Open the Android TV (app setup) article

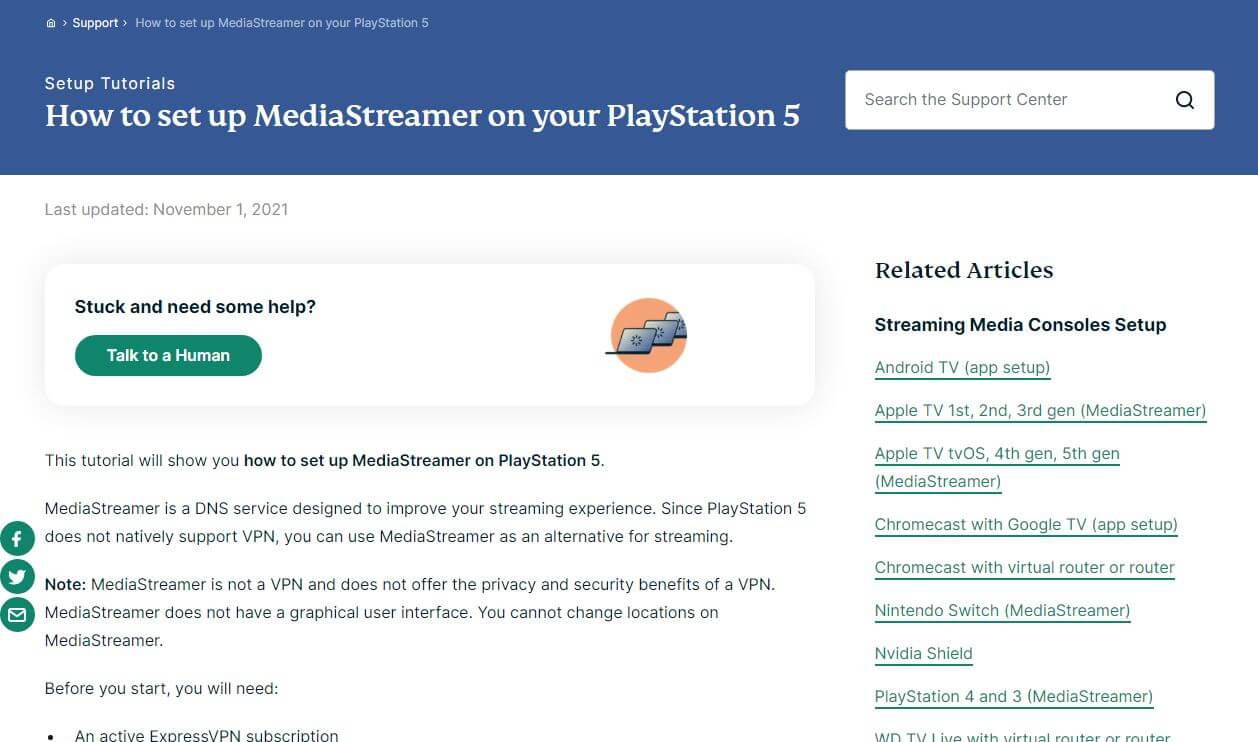tap(962, 368)
